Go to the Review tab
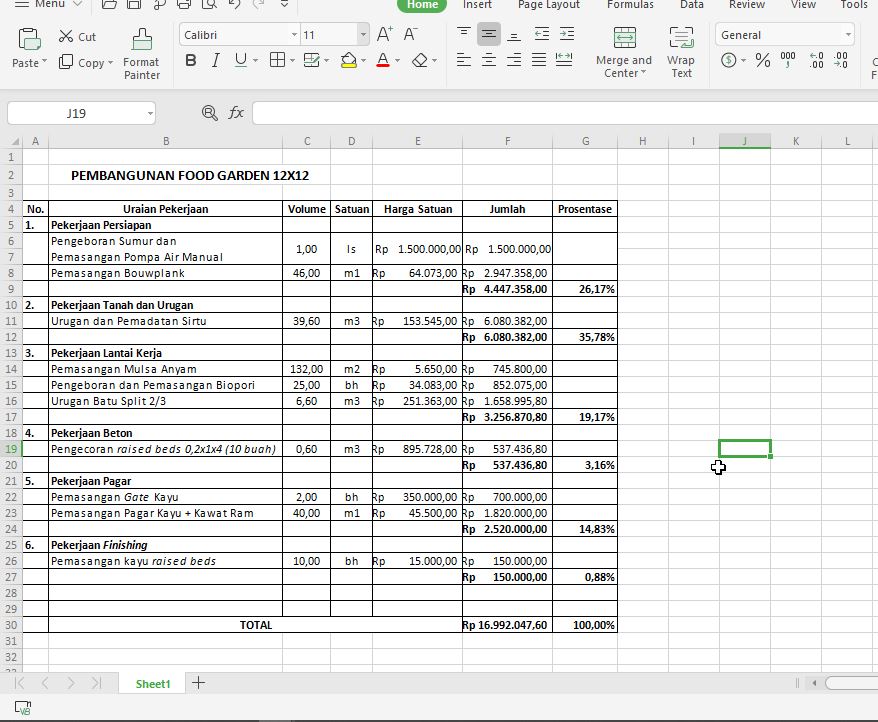The image size is (878, 722). (746, 4)
